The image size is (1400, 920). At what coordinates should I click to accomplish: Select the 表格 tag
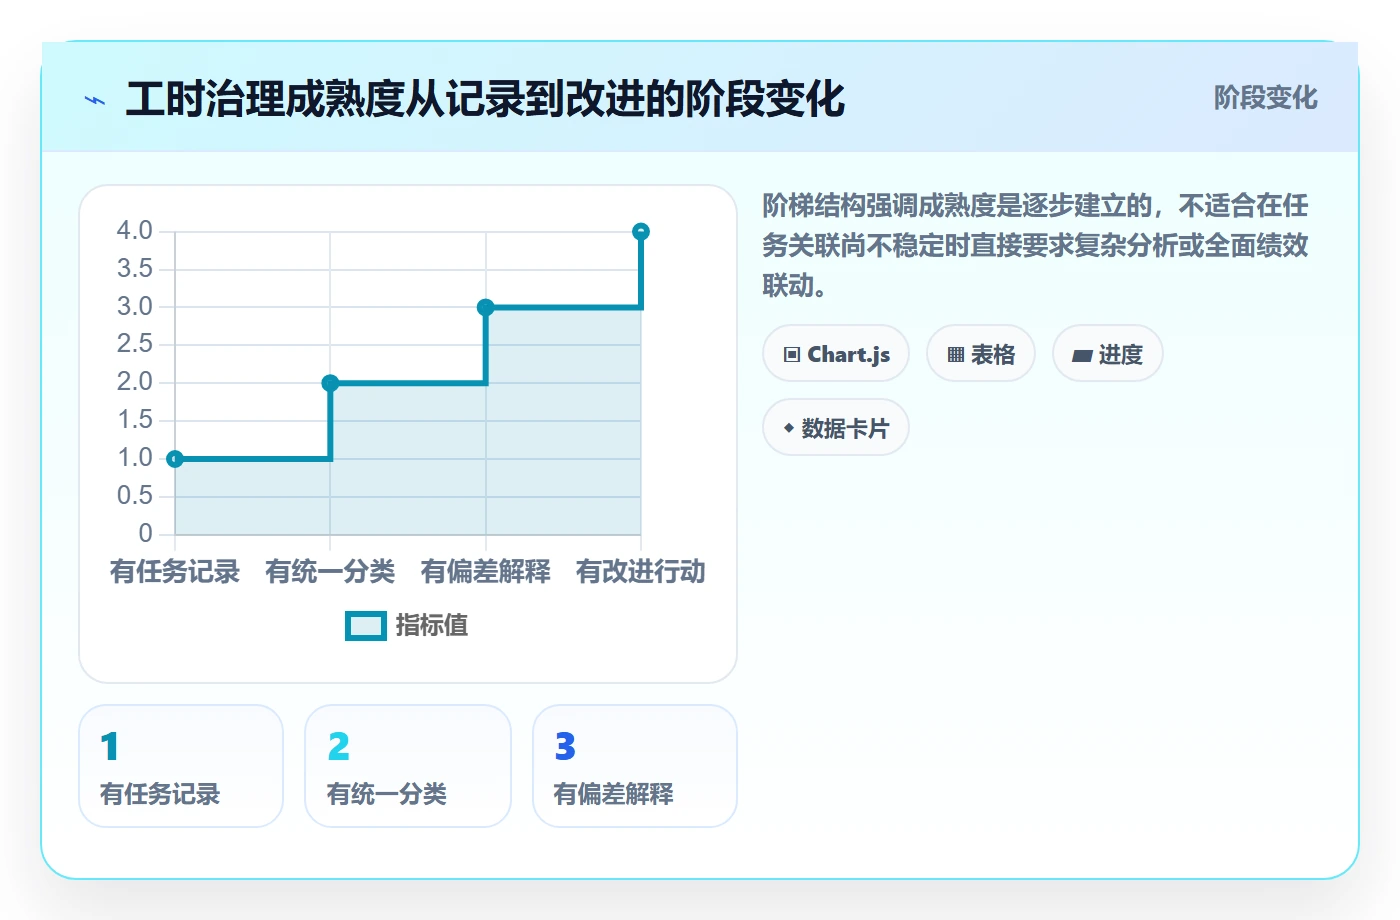pyautogui.click(x=981, y=354)
